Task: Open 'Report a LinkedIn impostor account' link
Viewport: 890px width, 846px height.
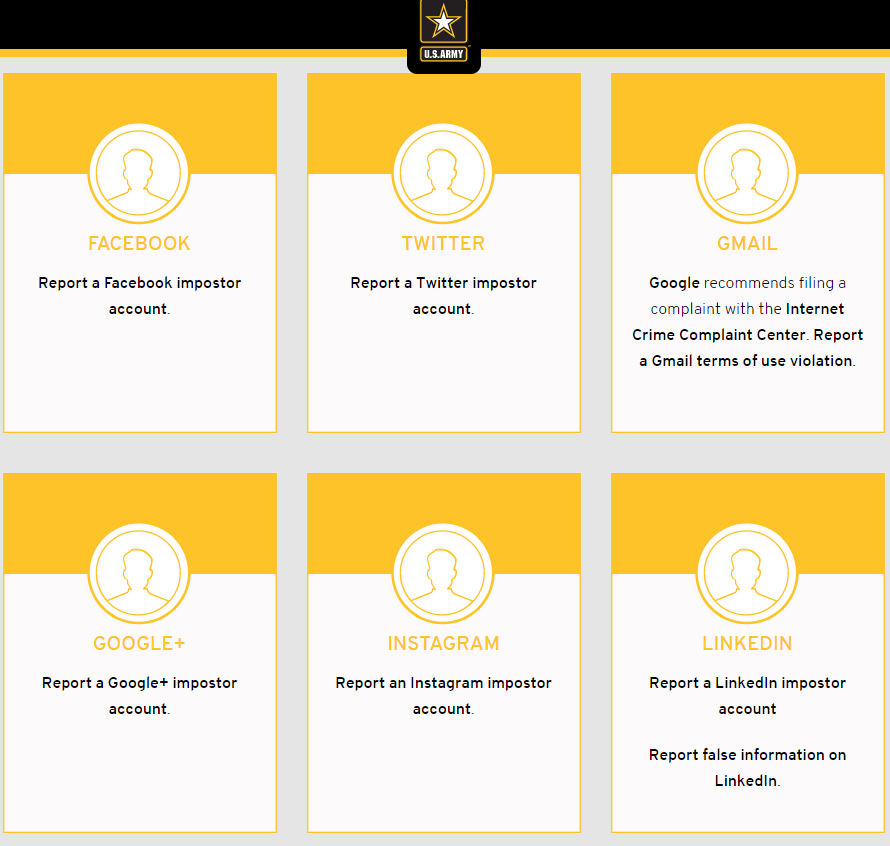Action: coord(748,695)
